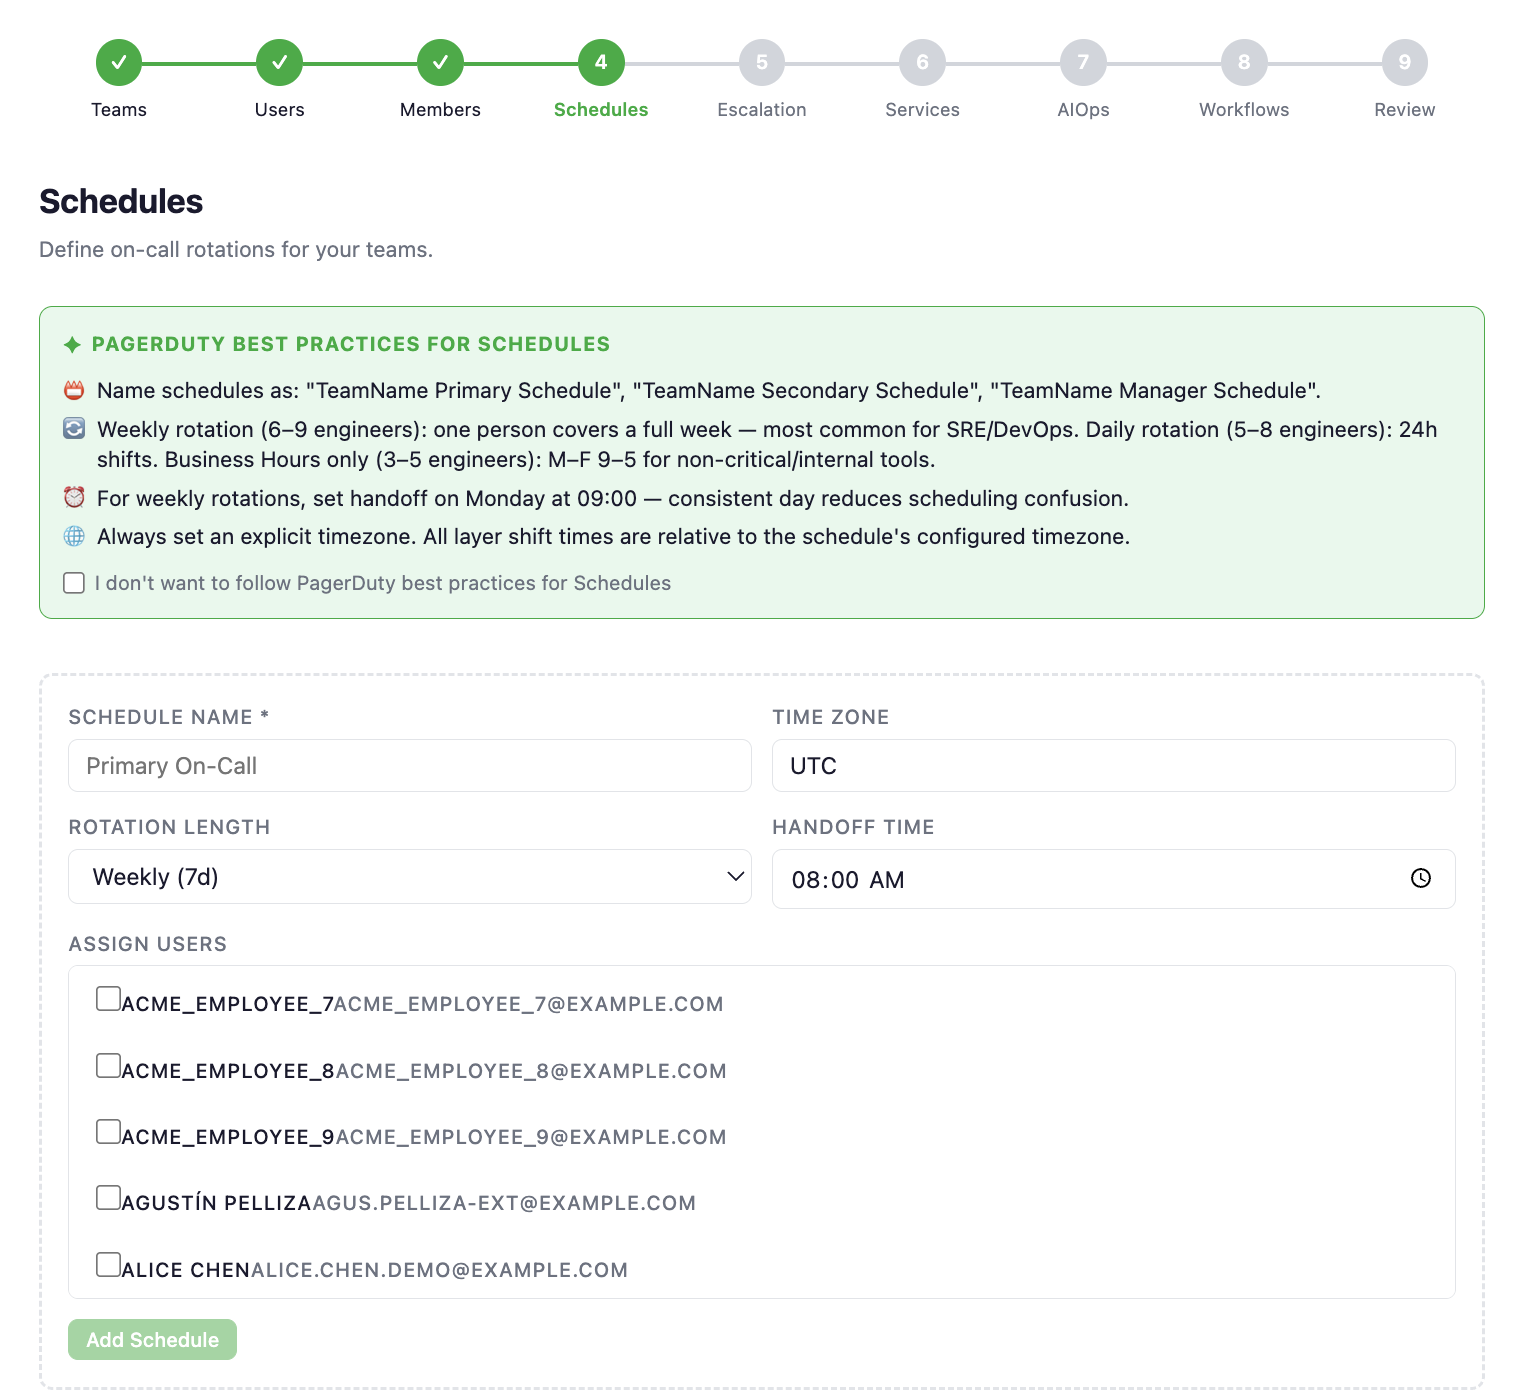The image size is (1520, 1390).
Task: Click the Handoff Time label
Action: point(853,827)
